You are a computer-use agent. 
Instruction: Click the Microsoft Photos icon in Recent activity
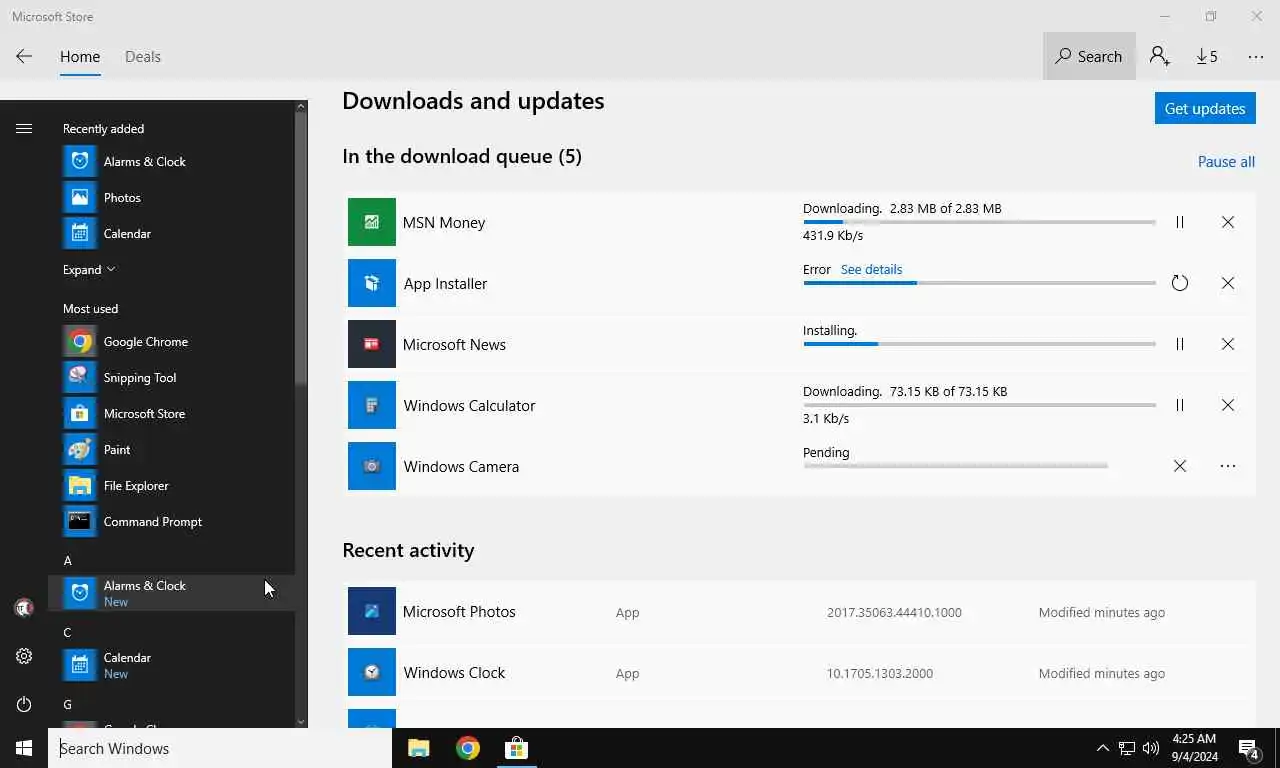[372, 611]
